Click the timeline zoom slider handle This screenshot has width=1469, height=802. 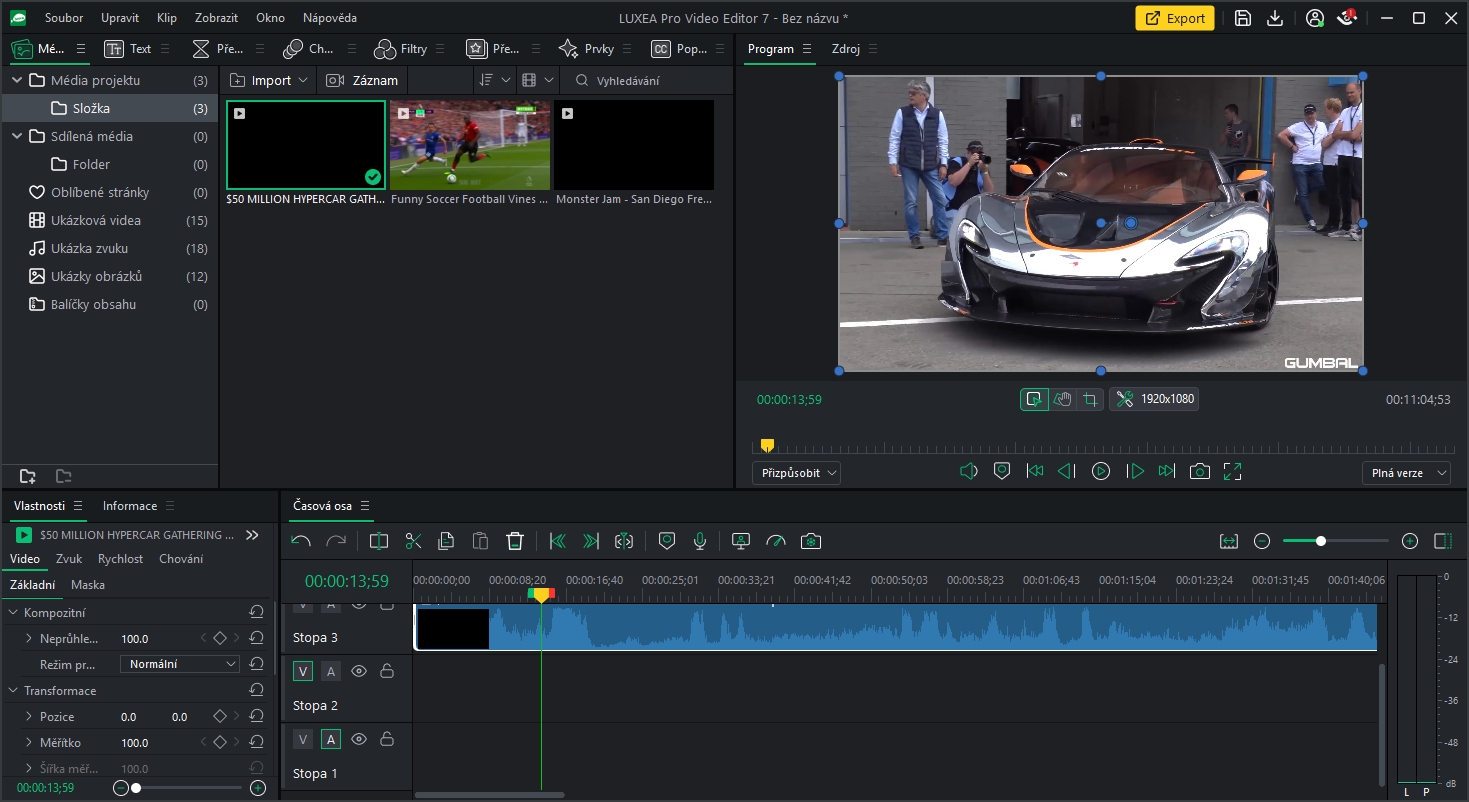[x=1321, y=541]
